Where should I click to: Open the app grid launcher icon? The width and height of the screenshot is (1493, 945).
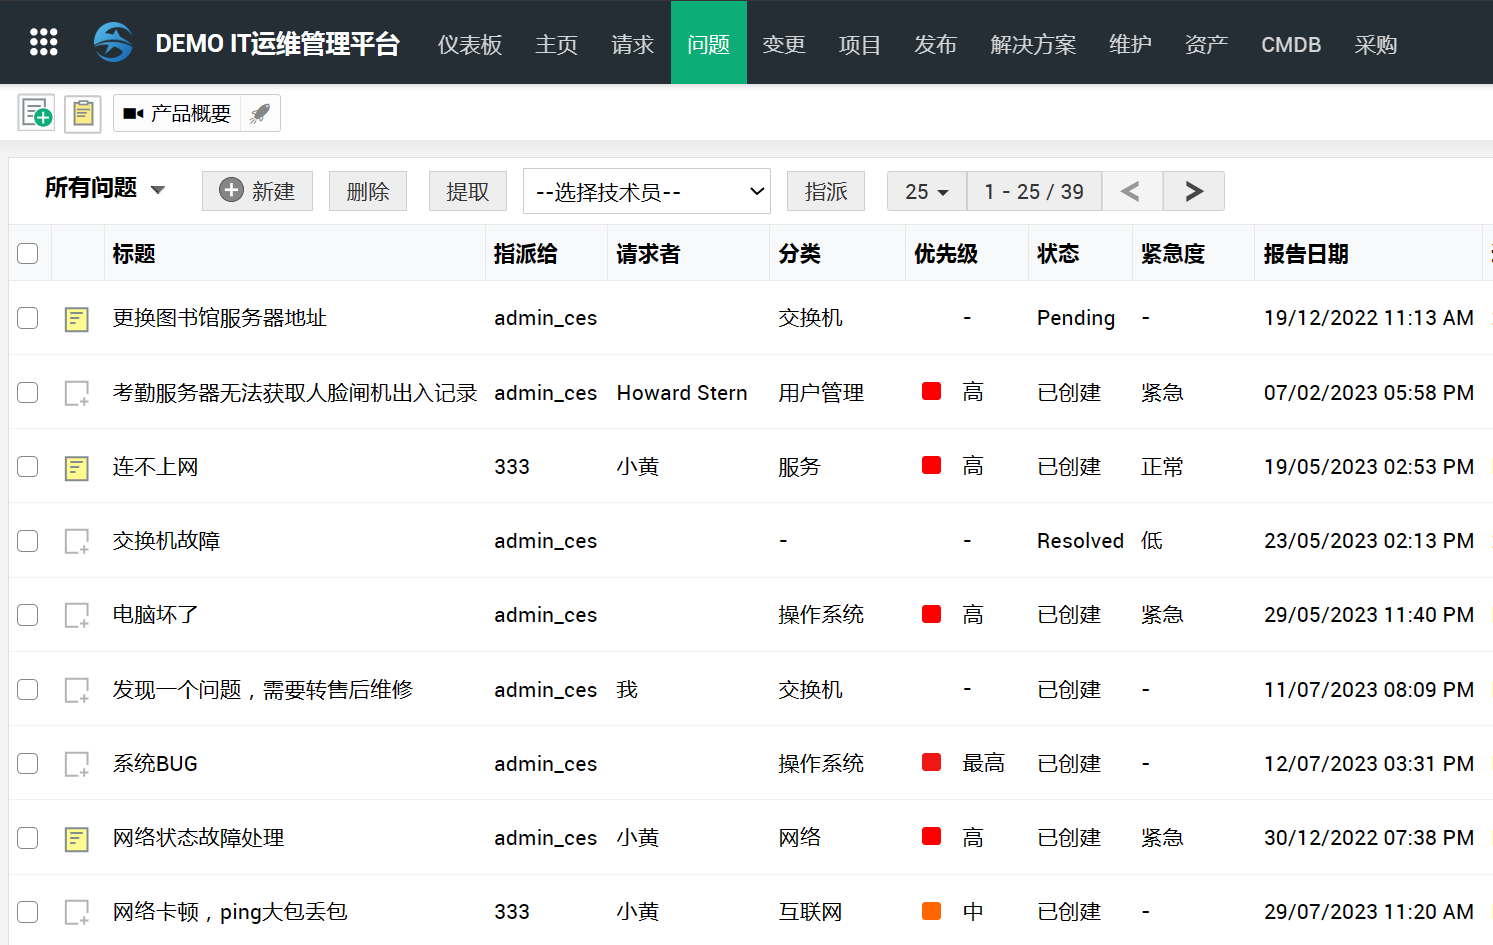point(43,42)
